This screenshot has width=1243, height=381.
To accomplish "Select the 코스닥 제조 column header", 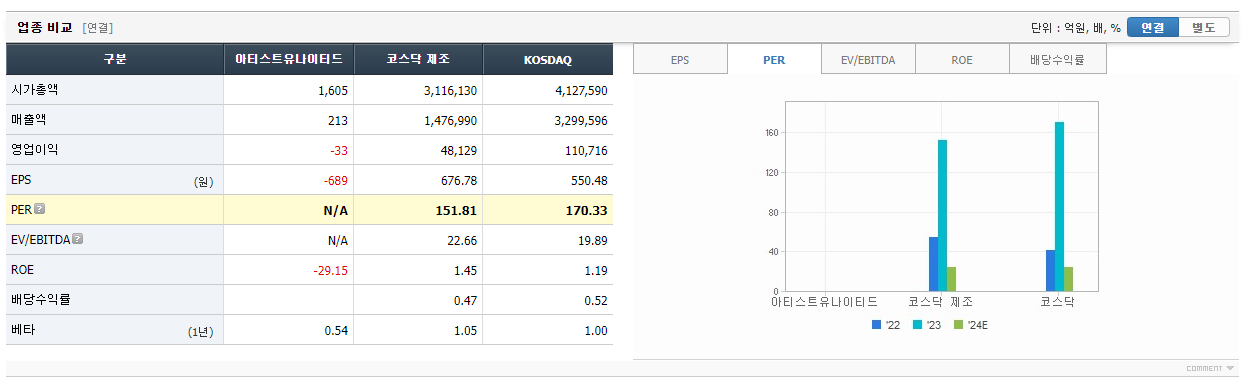I will pos(418,60).
